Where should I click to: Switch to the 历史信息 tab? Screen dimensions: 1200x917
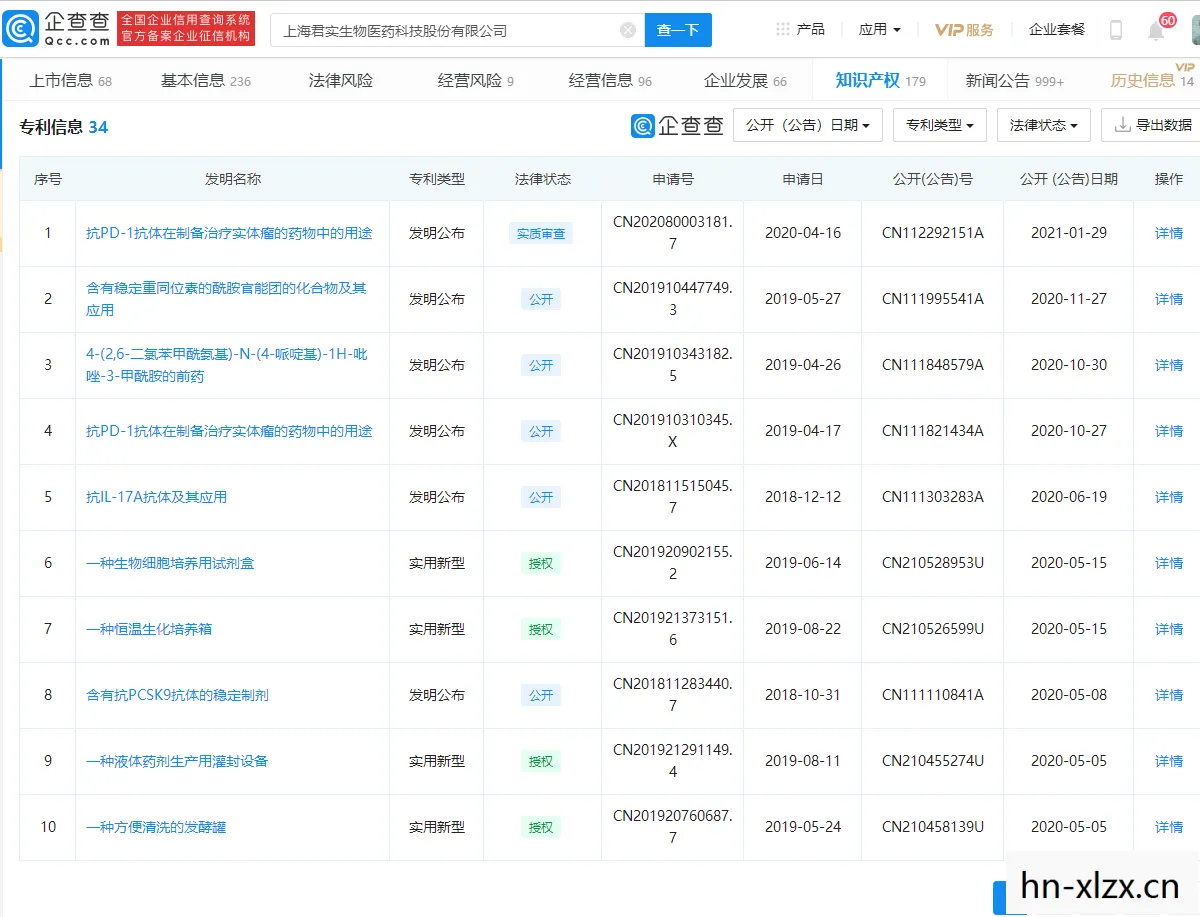click(x=1152, y=80)
